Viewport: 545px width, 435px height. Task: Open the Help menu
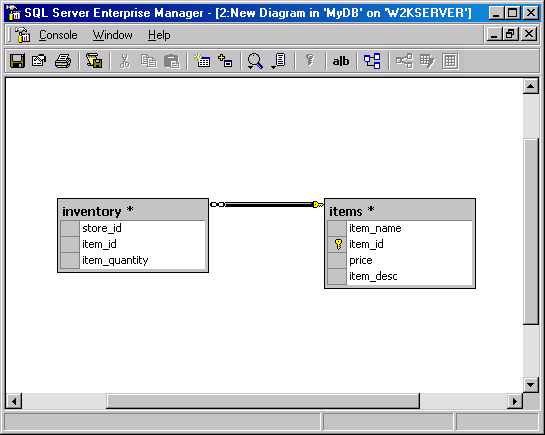pyautogui.click(x=159, y=35)
